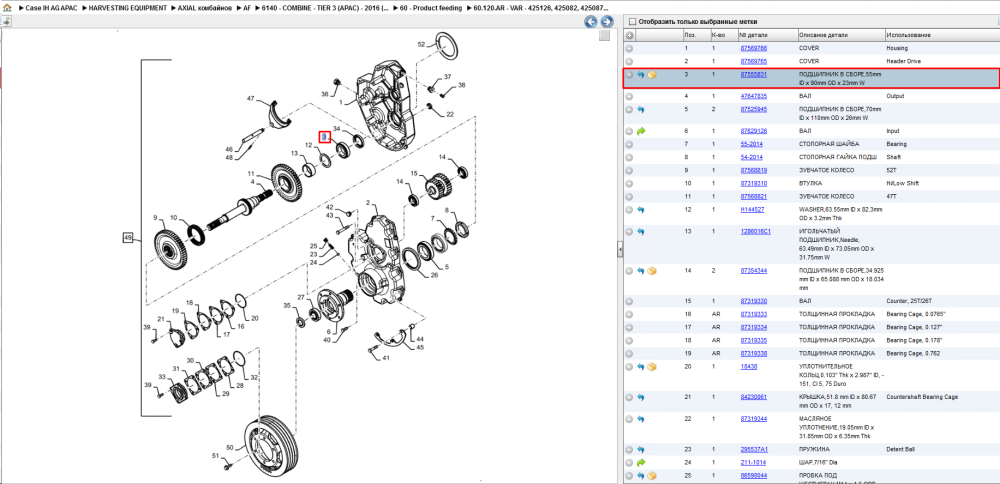
Task: Add position 3 bearing using plus icon
Action: point(629,75)
